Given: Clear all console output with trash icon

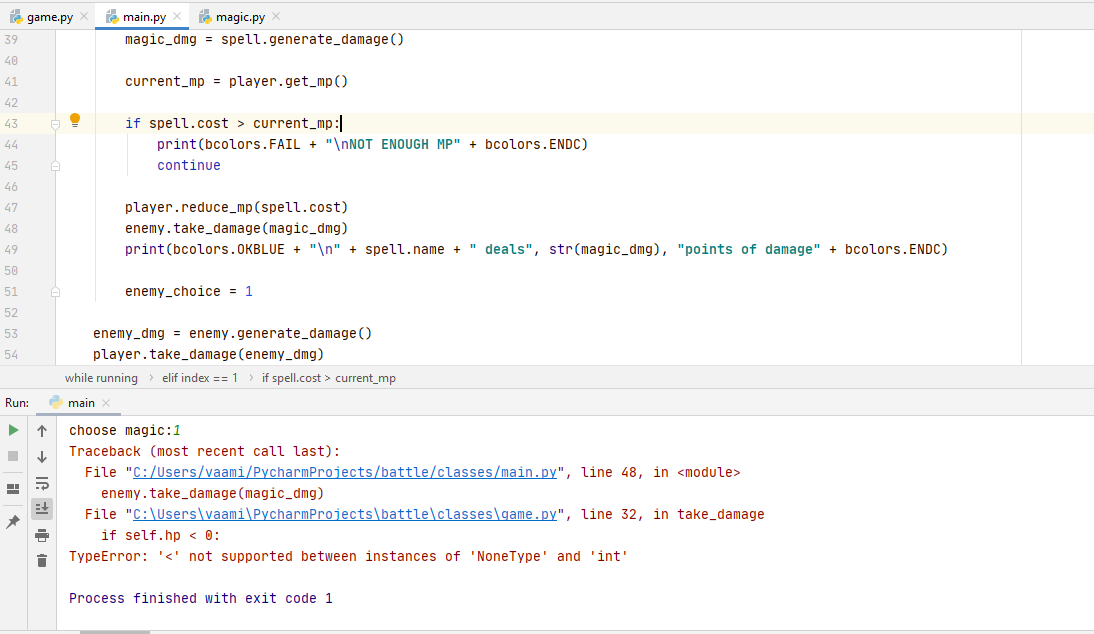Looking at the screenshot, I should pyautogui.click(x=41, y=561).
